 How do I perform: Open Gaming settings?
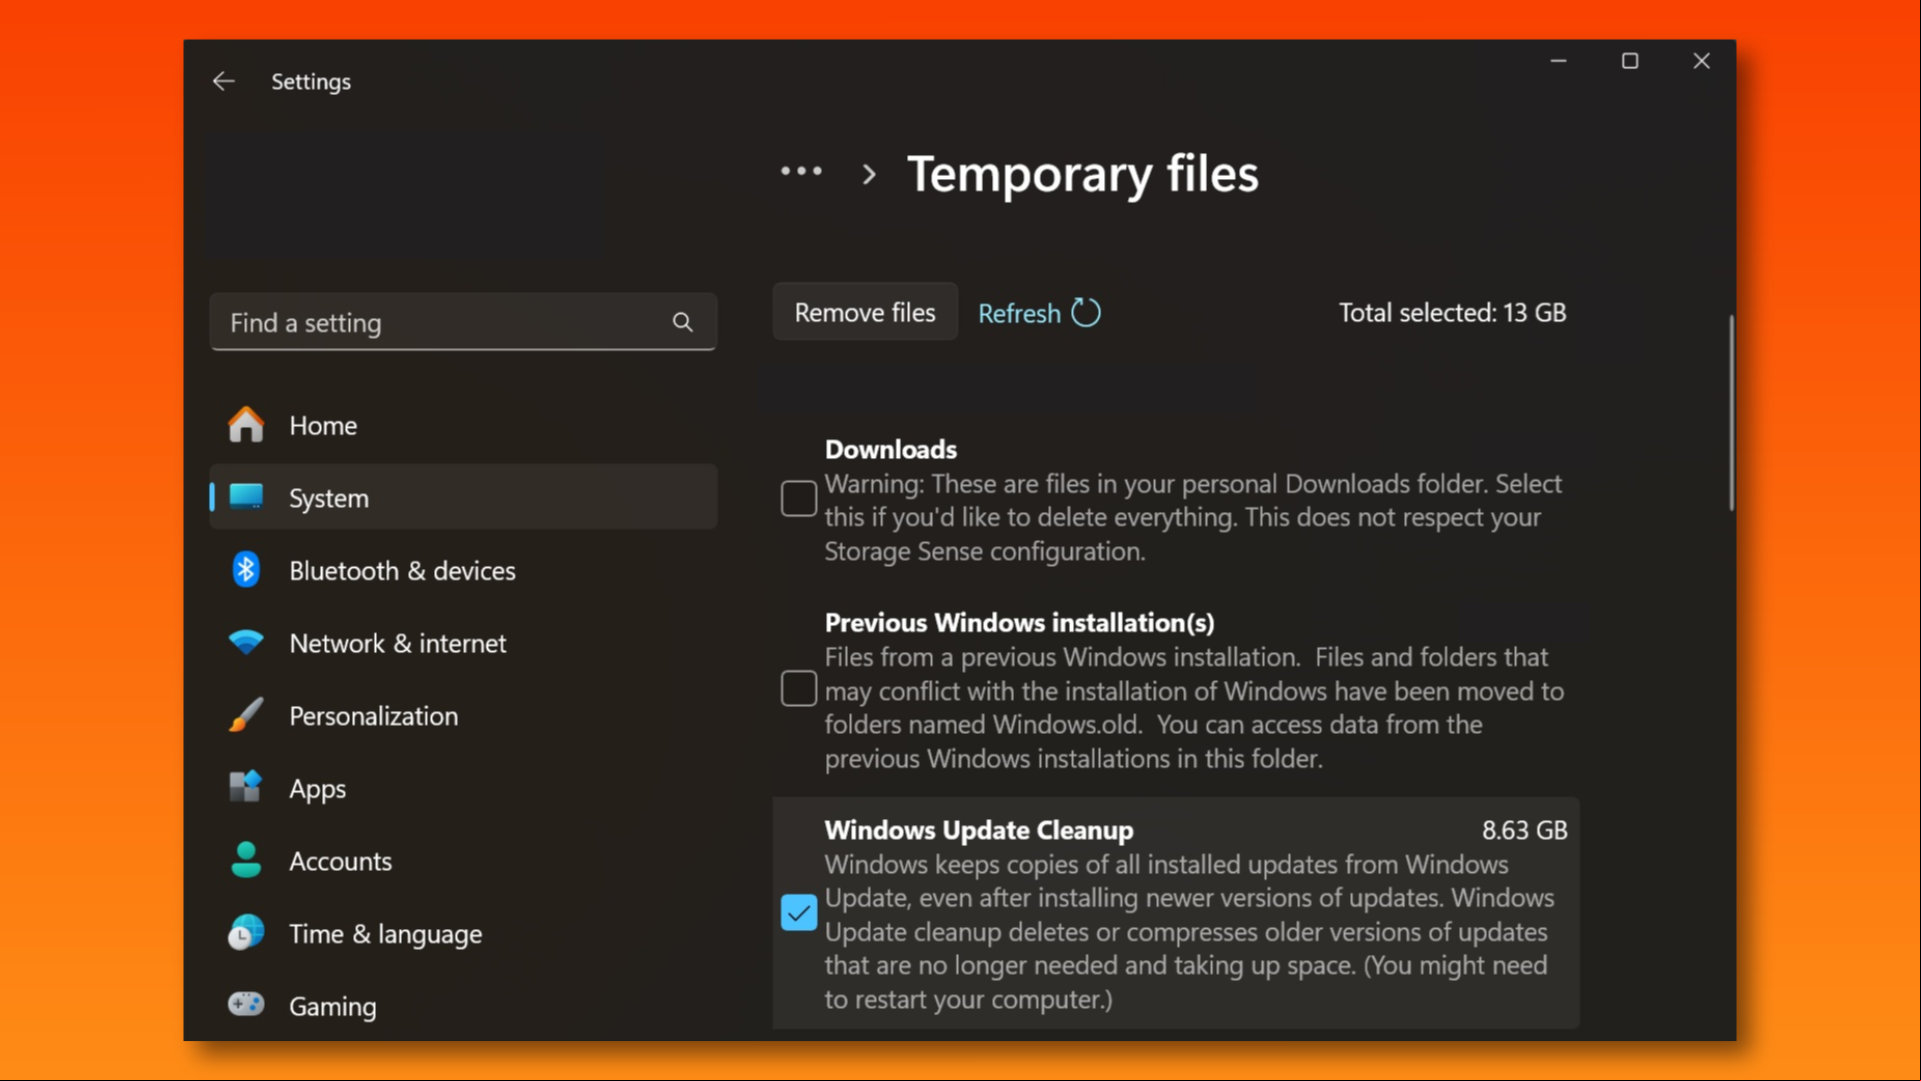pyautogui.click(x=463, y=1006)
